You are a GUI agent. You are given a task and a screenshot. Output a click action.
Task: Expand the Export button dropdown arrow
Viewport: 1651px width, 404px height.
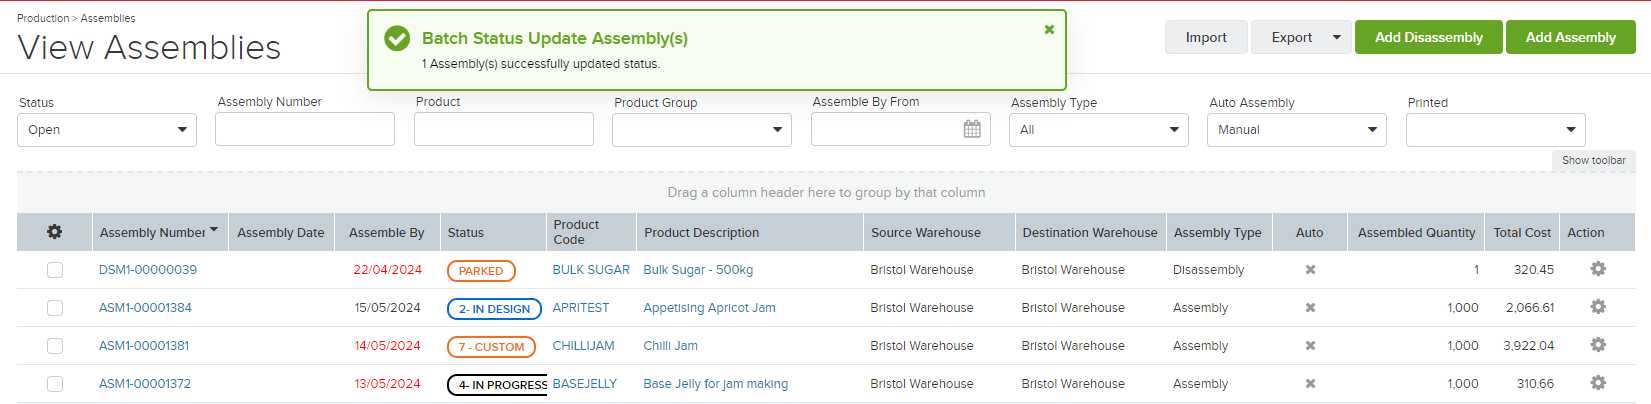1337,37
